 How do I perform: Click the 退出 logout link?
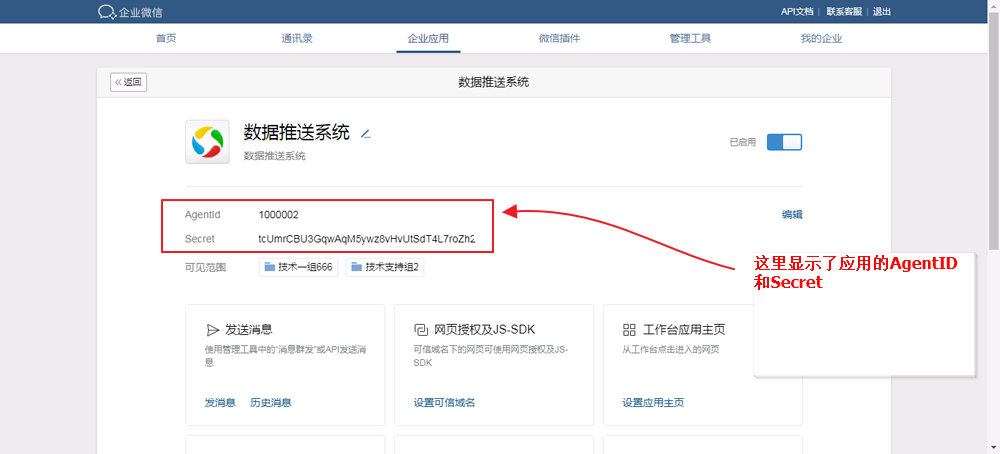[x=881, y=12]
